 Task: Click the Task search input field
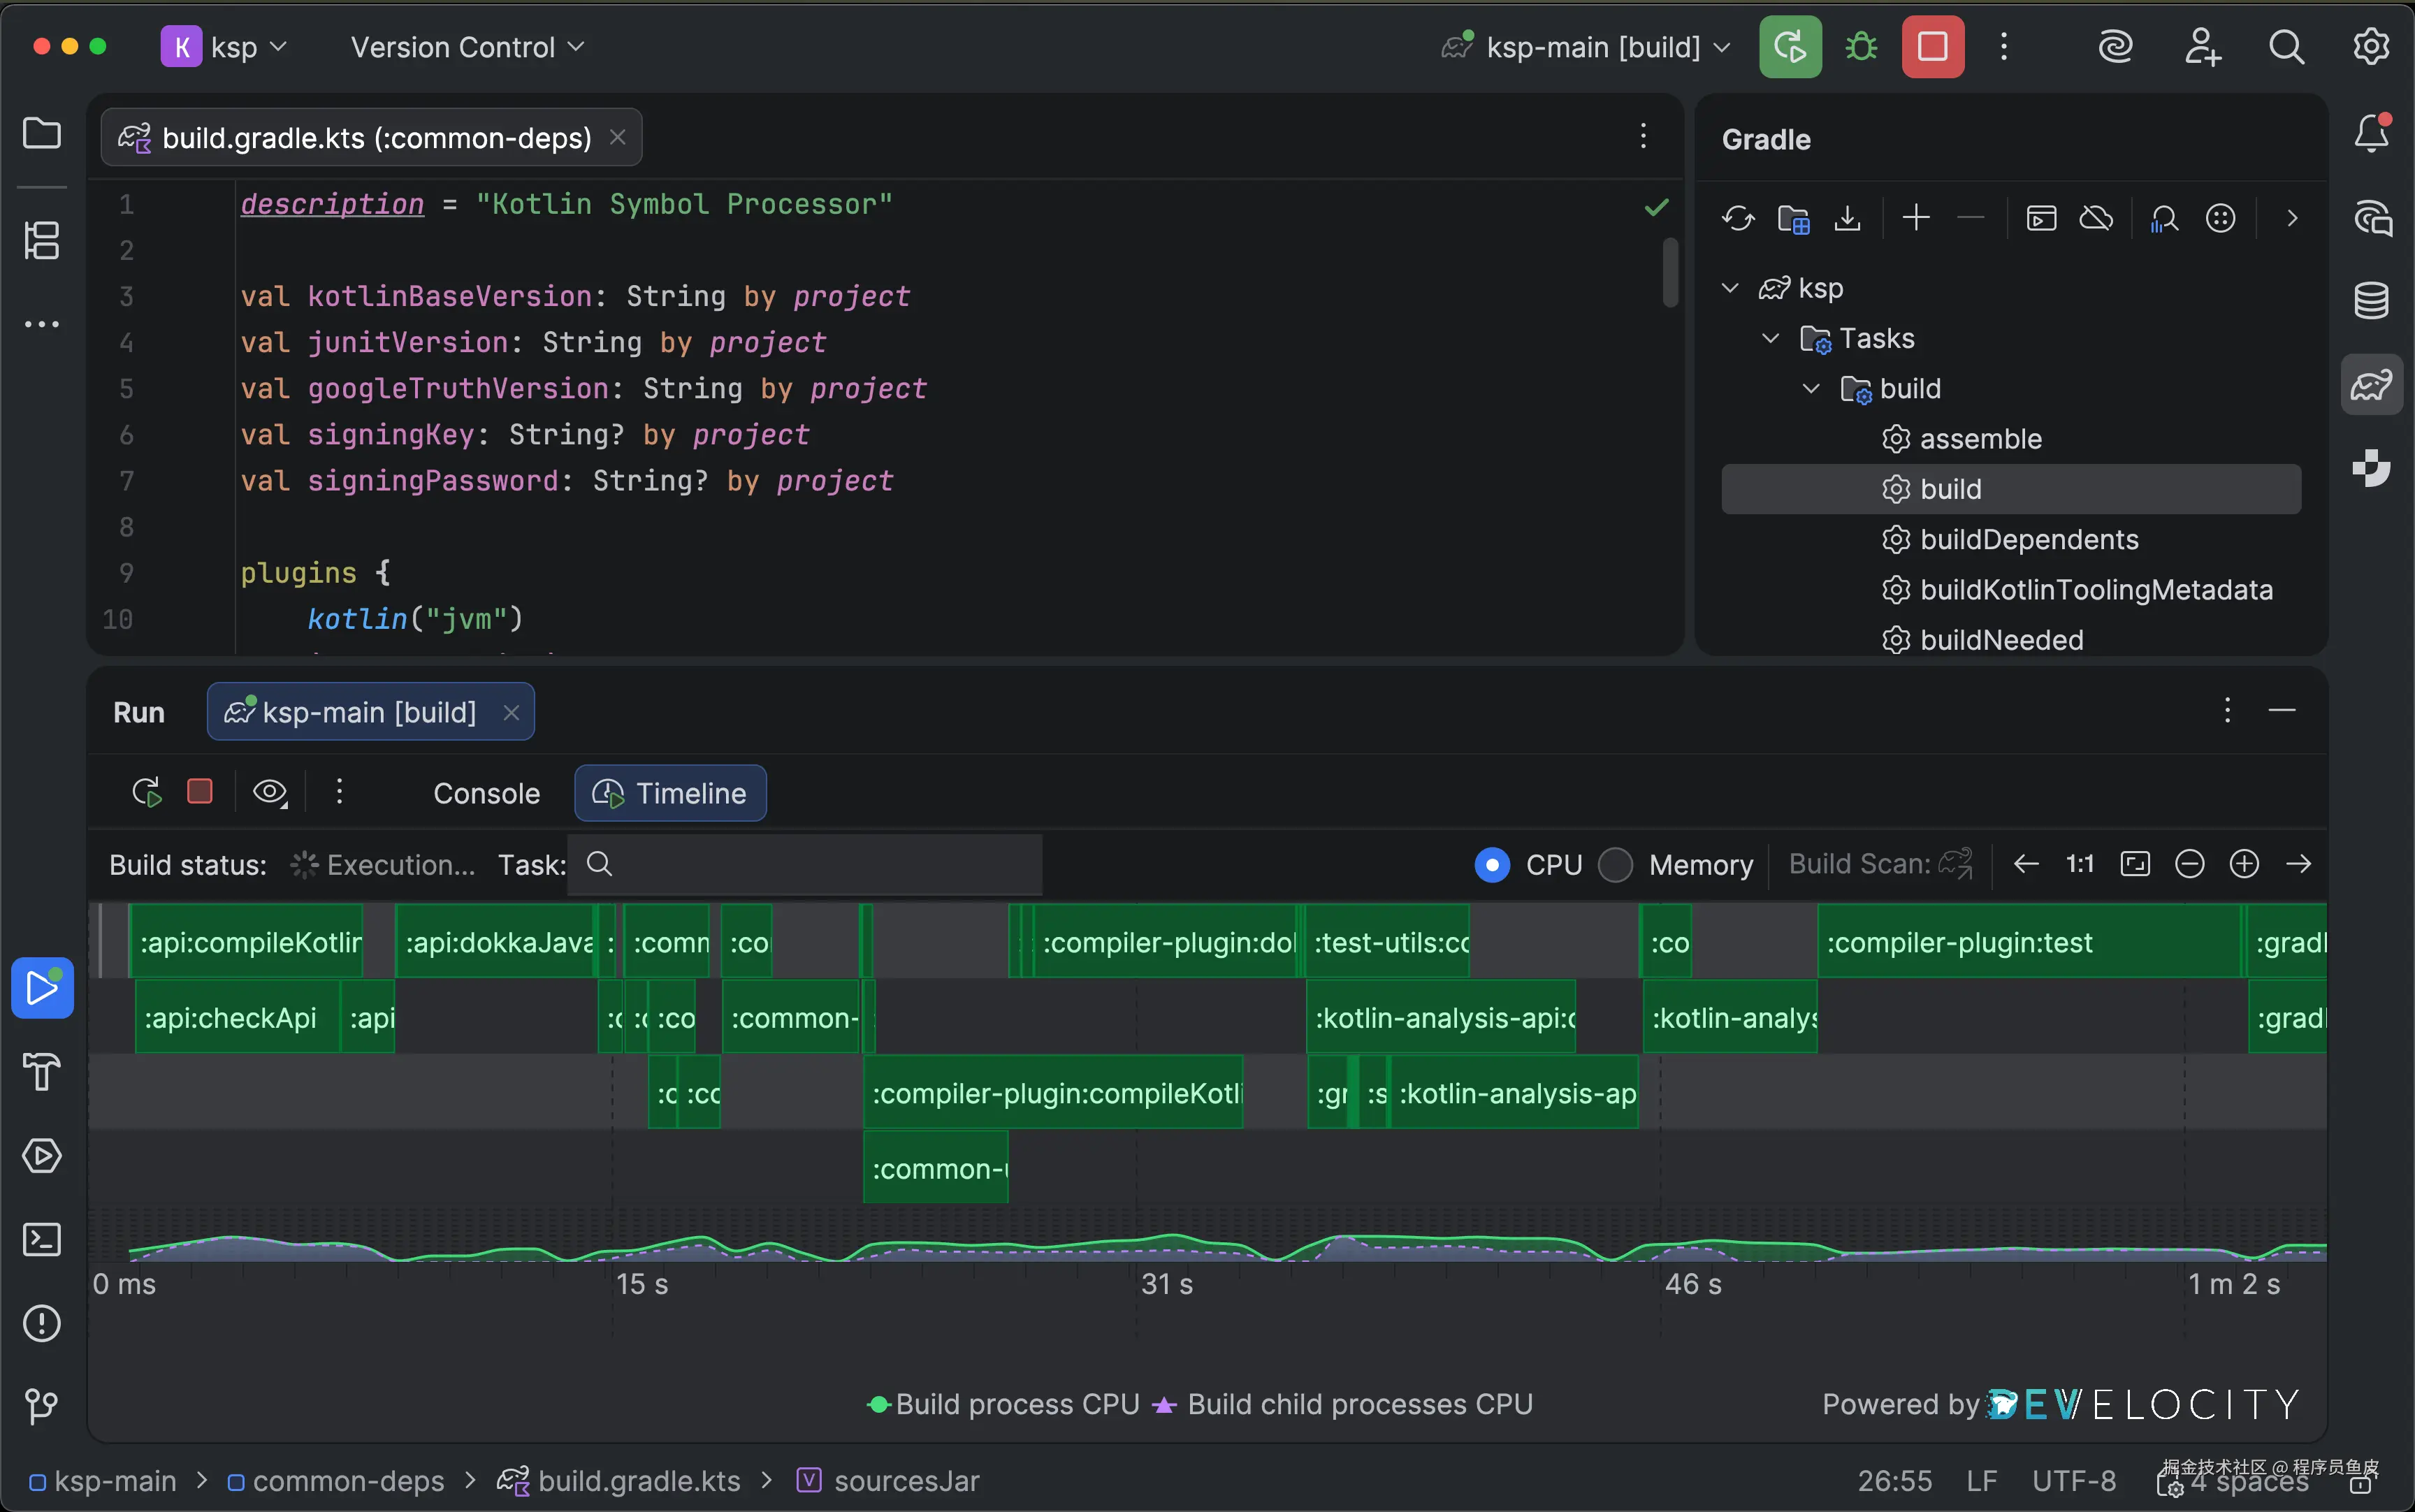820,865
